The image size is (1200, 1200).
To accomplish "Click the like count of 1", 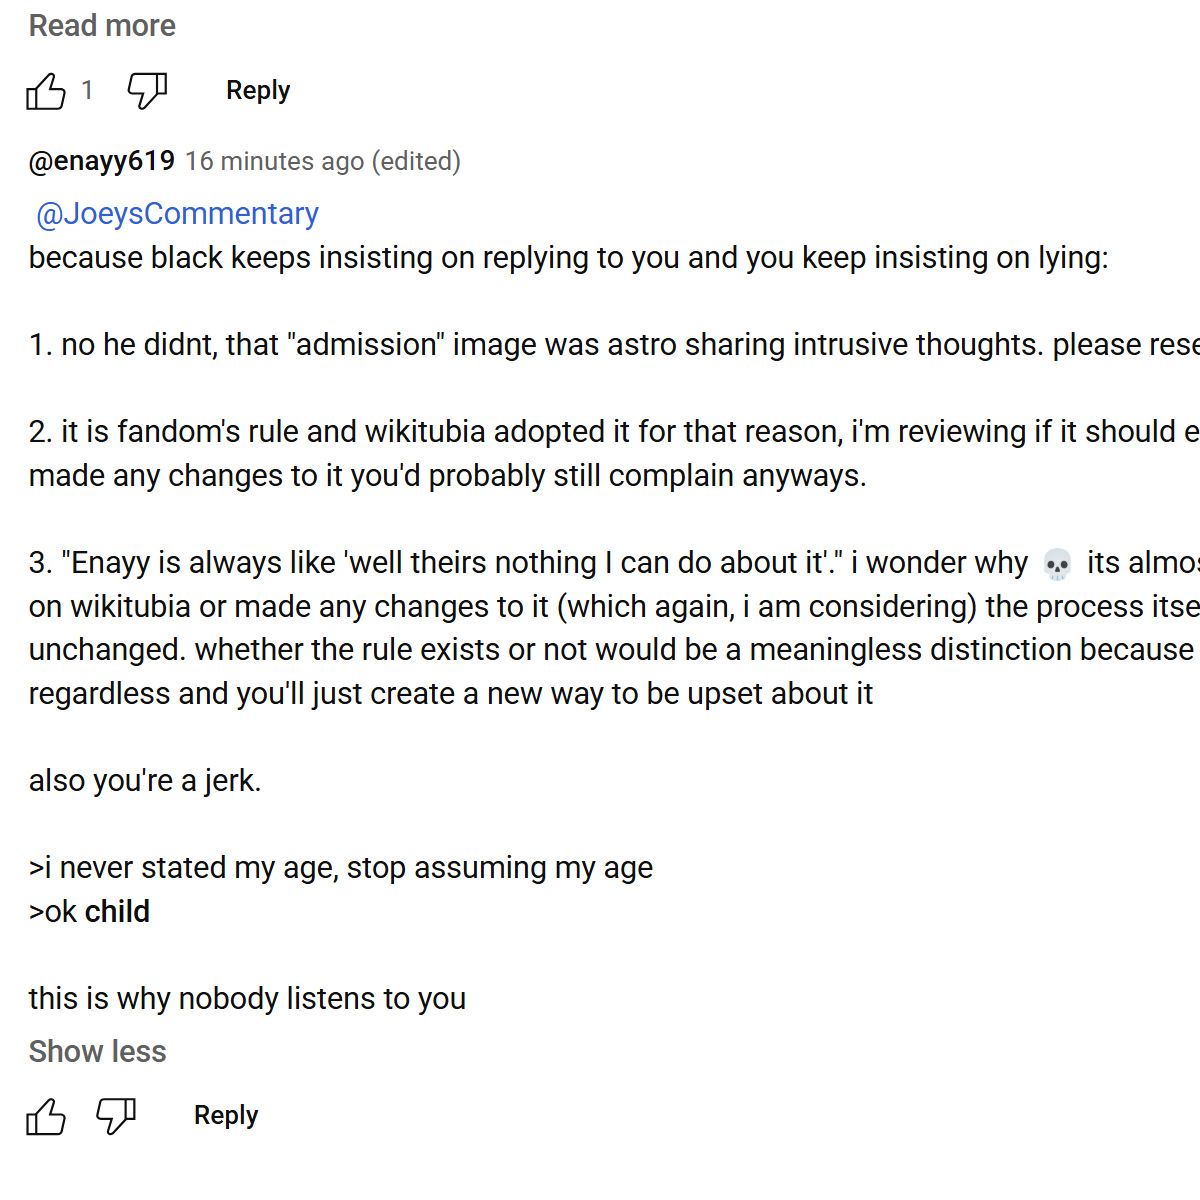I will tap(87, 91).
